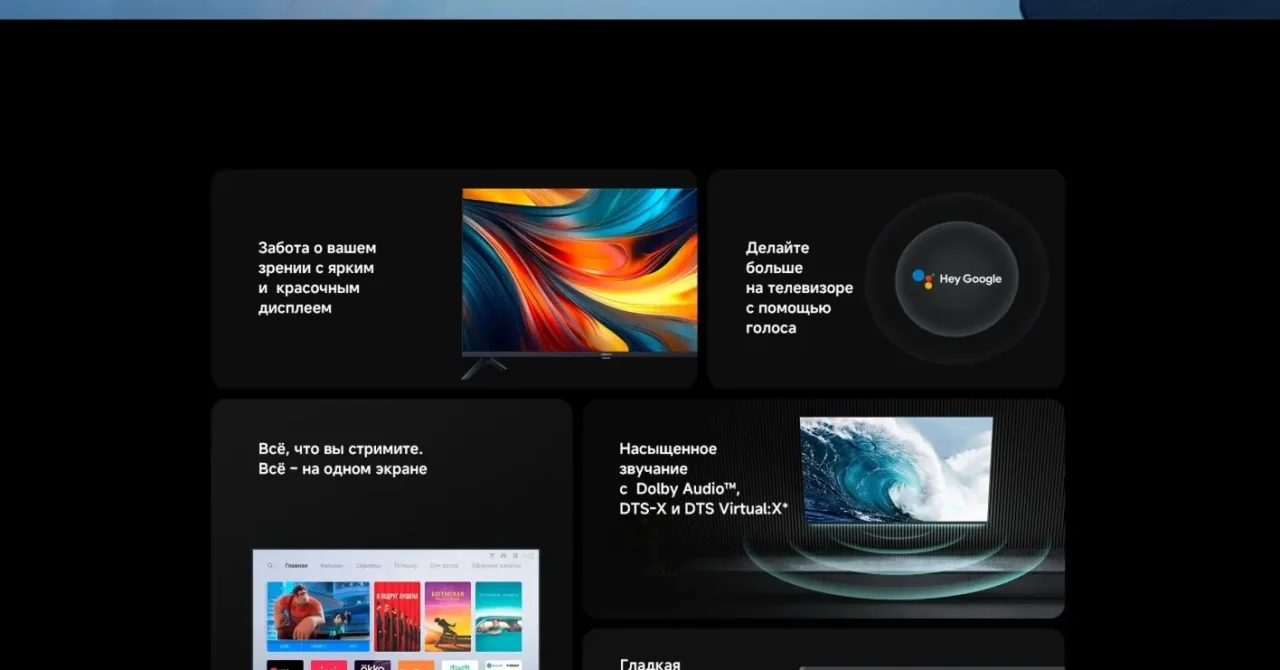This screenshot has width=1280, height=670.
Task: Select the AV source button
Action: click(352, 646)
